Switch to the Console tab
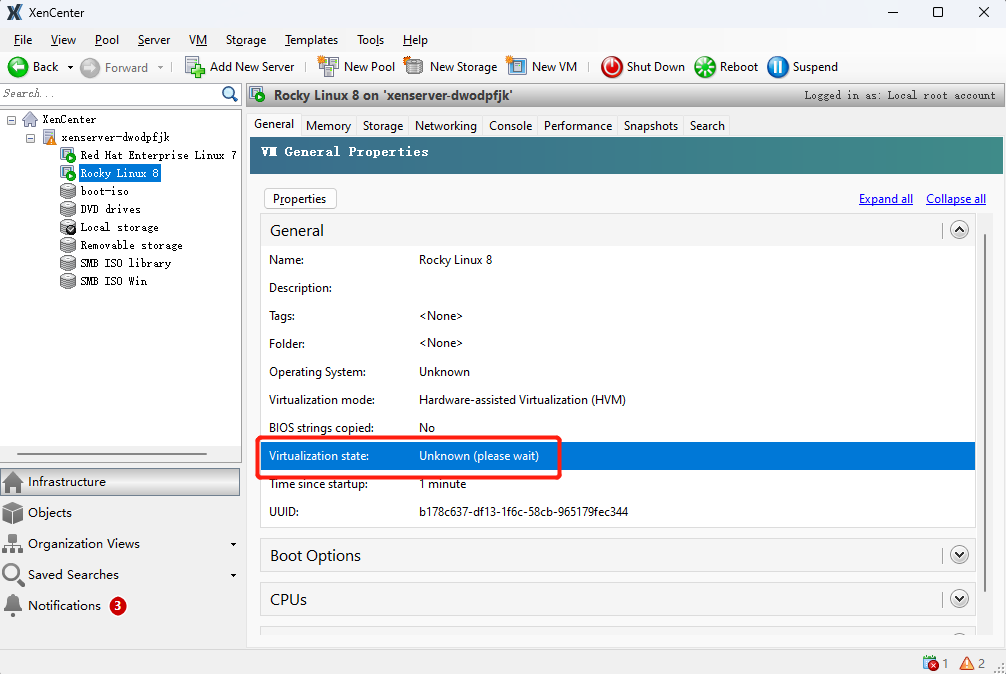This screenshot has width=1006, height=674. pos(510,125)
